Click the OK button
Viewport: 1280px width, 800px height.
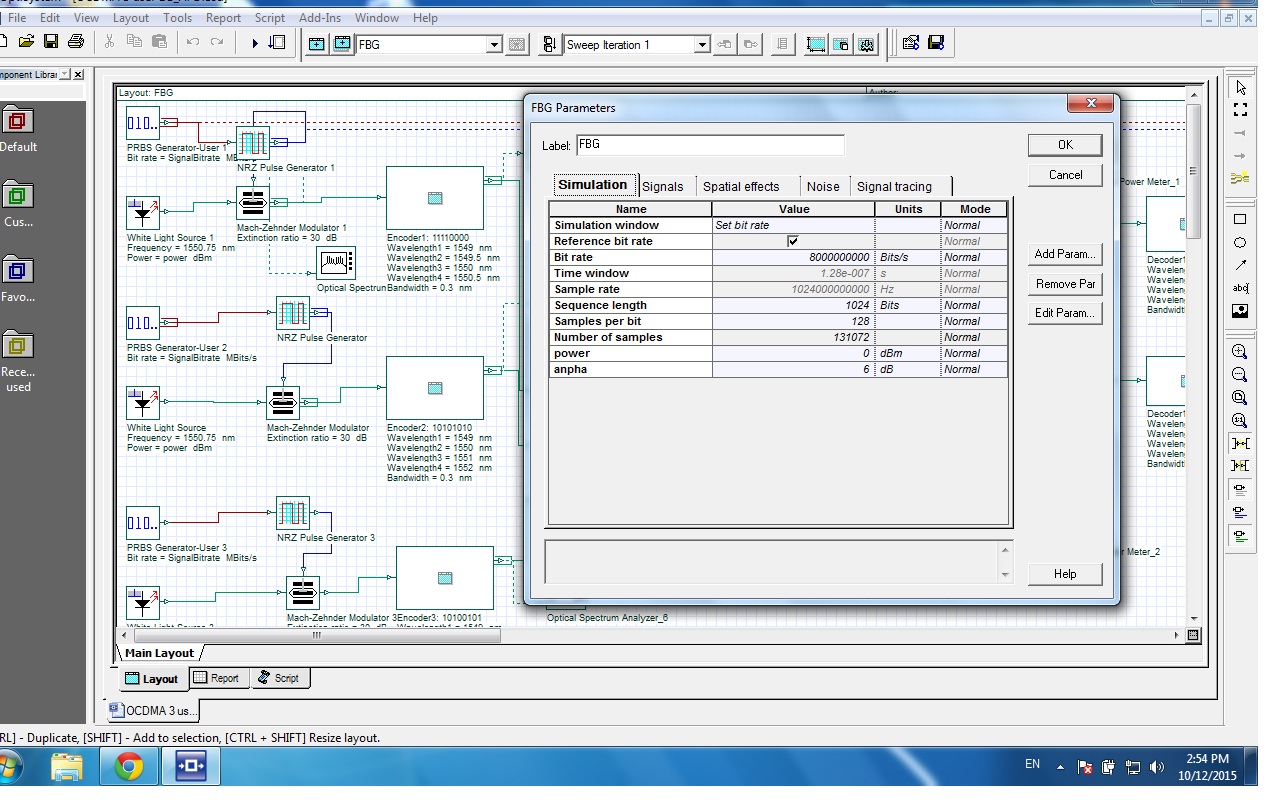pyautogui.click(x=1065, y=145)
